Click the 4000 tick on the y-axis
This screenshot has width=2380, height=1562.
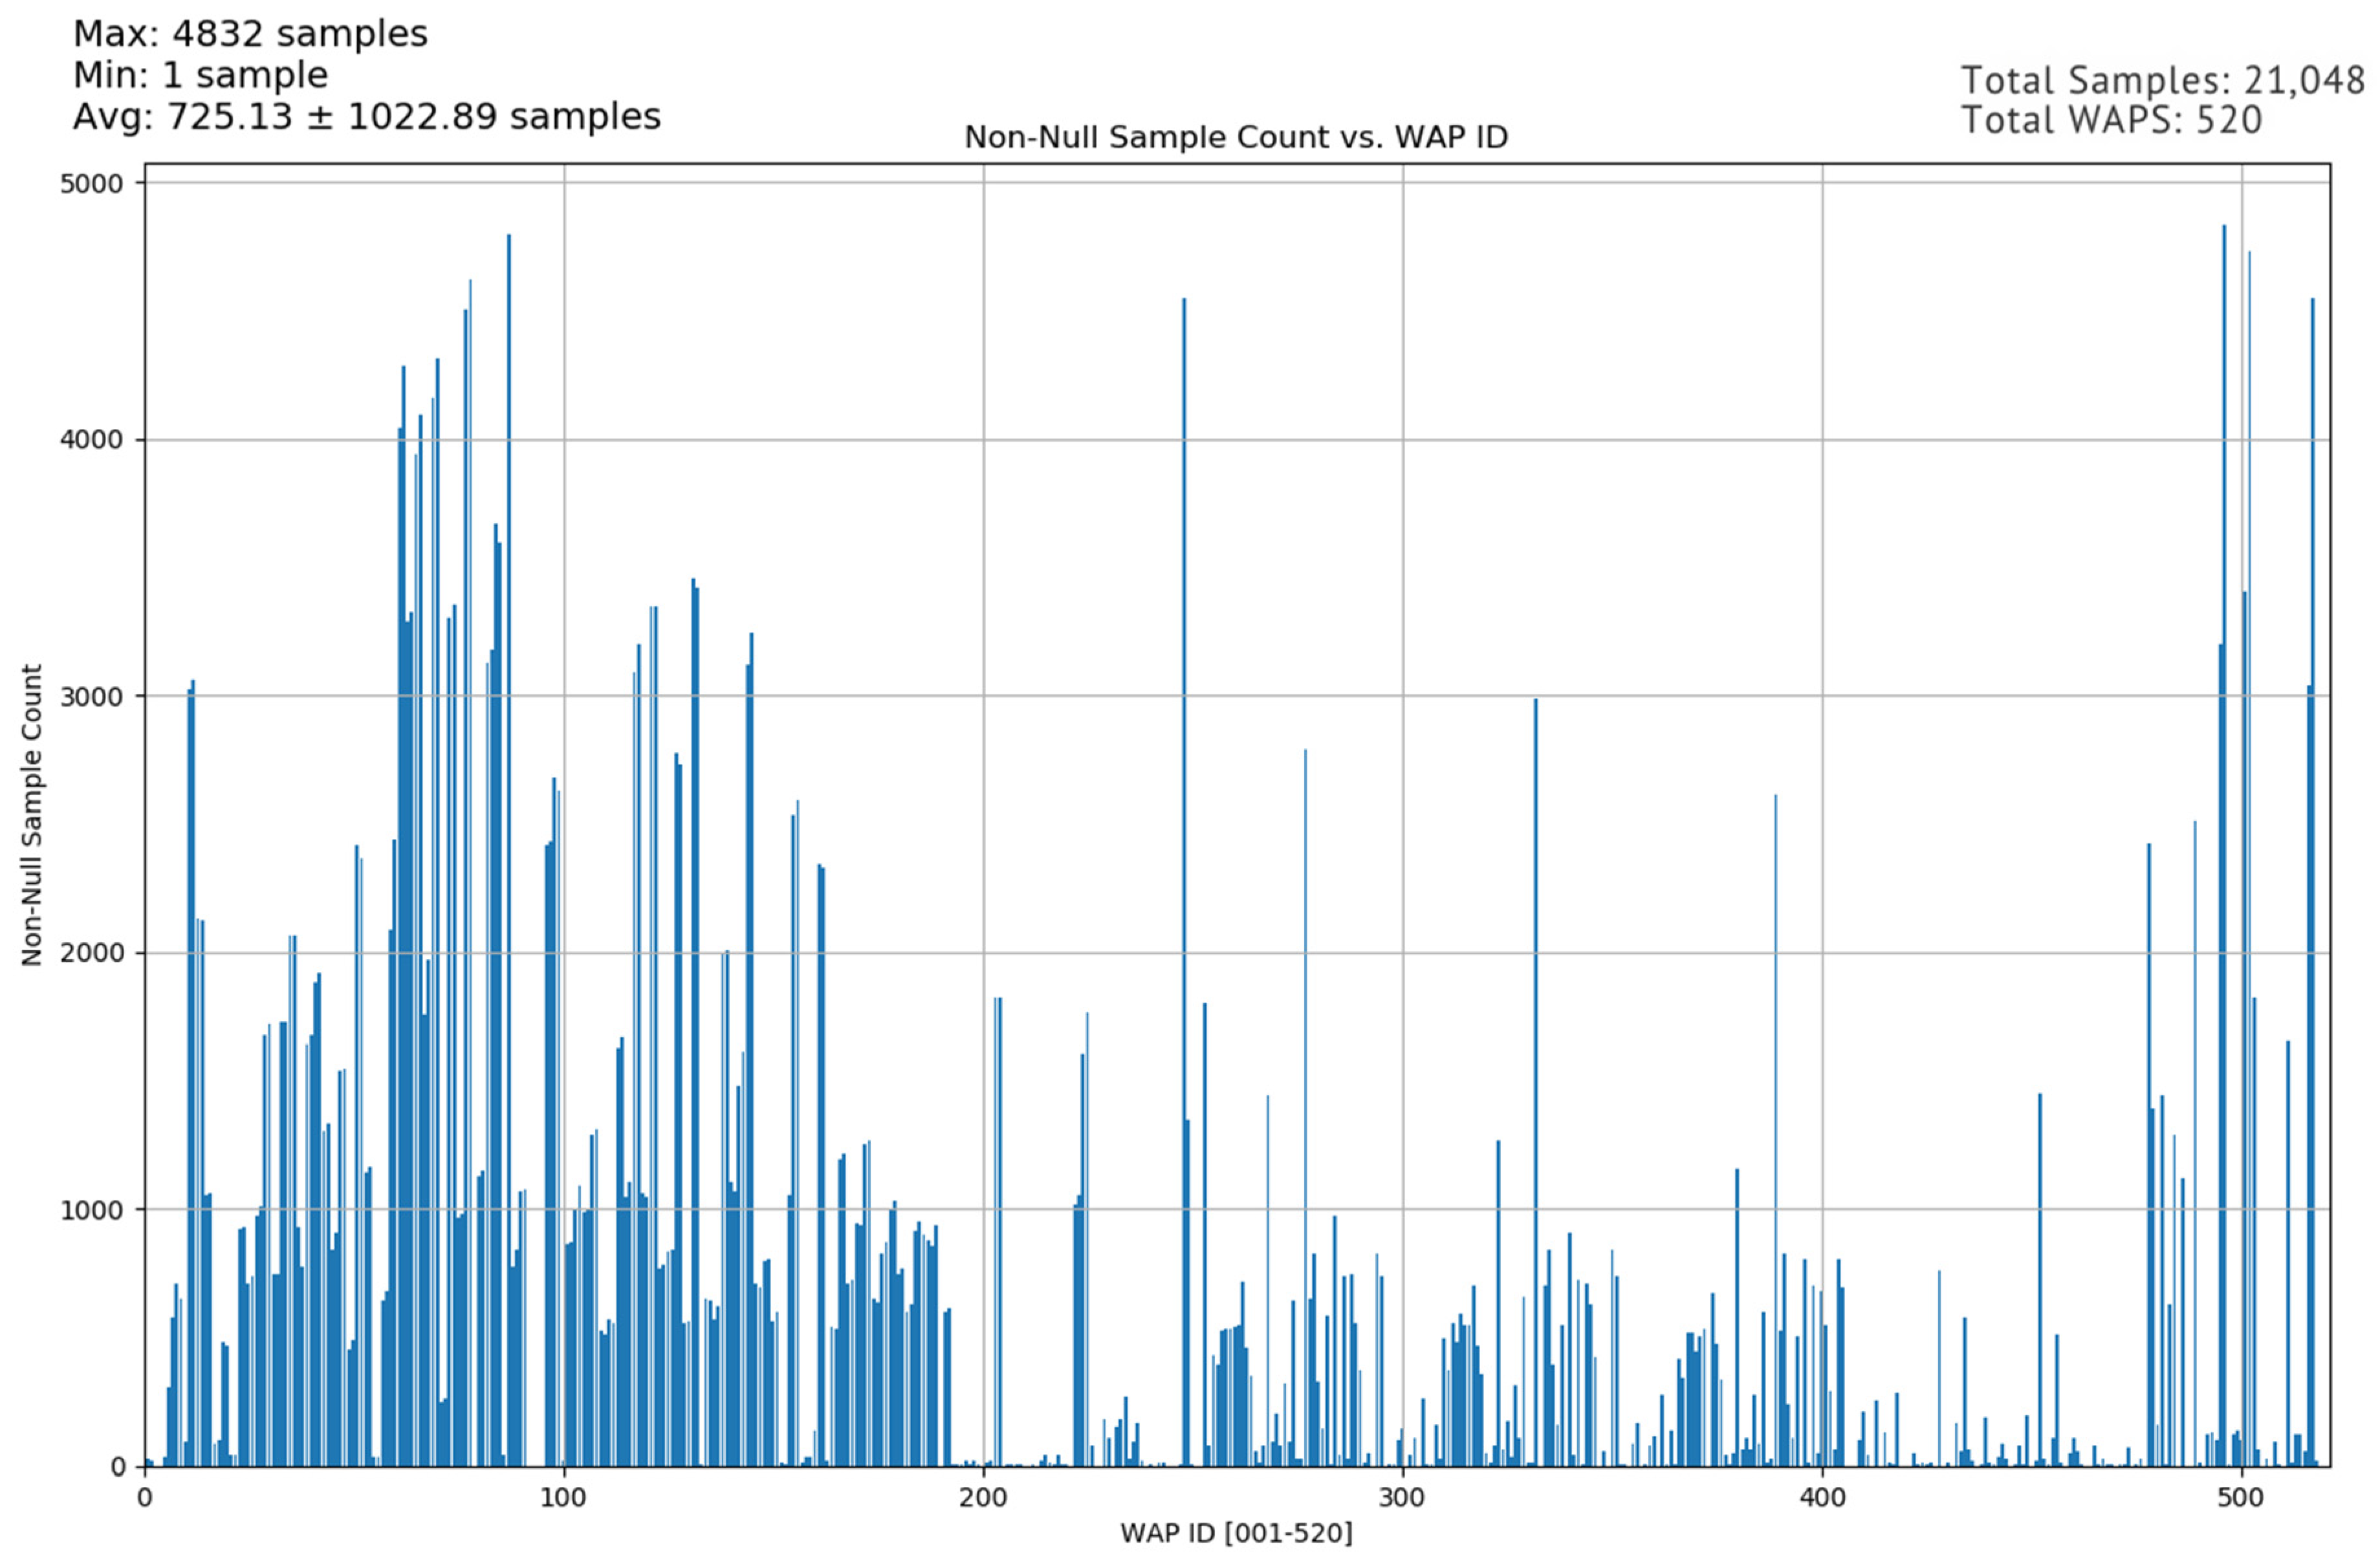[x=91, y=440]
